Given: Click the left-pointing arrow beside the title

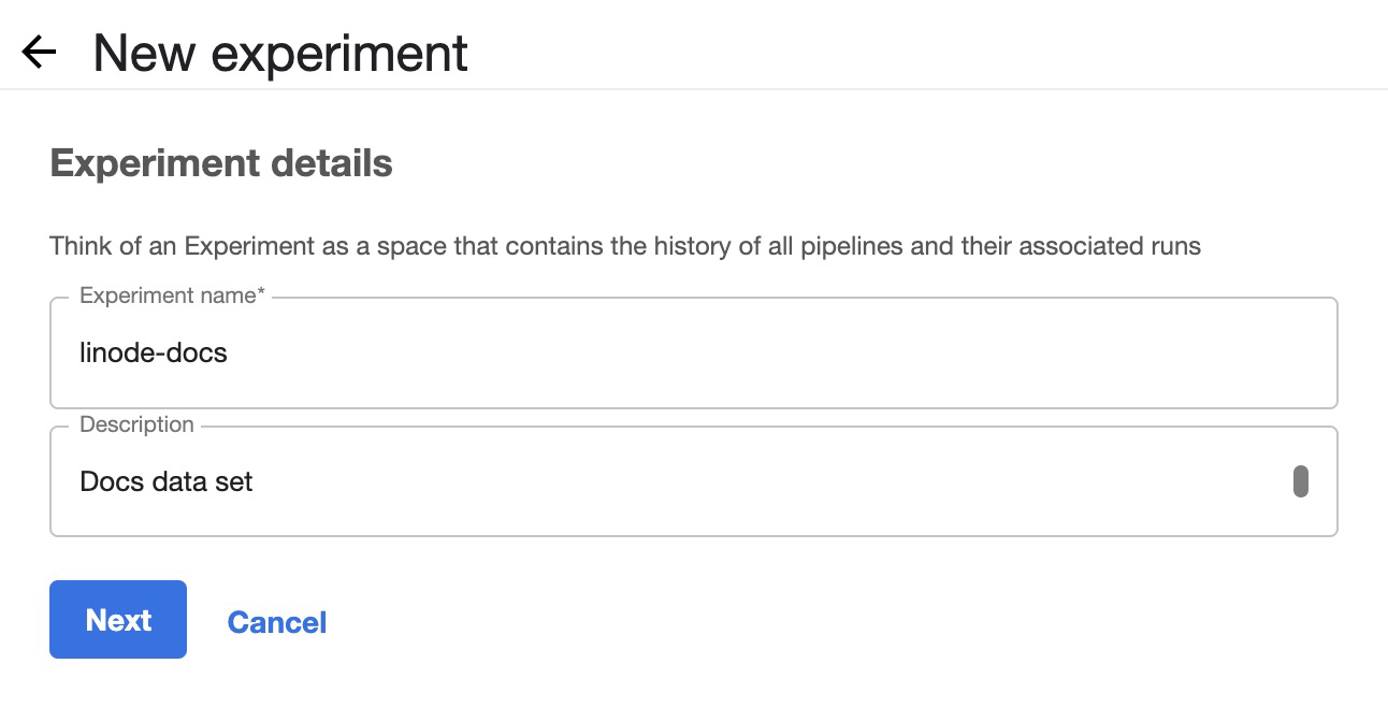Looking at the screenshot, I should (x=38, y=52).
